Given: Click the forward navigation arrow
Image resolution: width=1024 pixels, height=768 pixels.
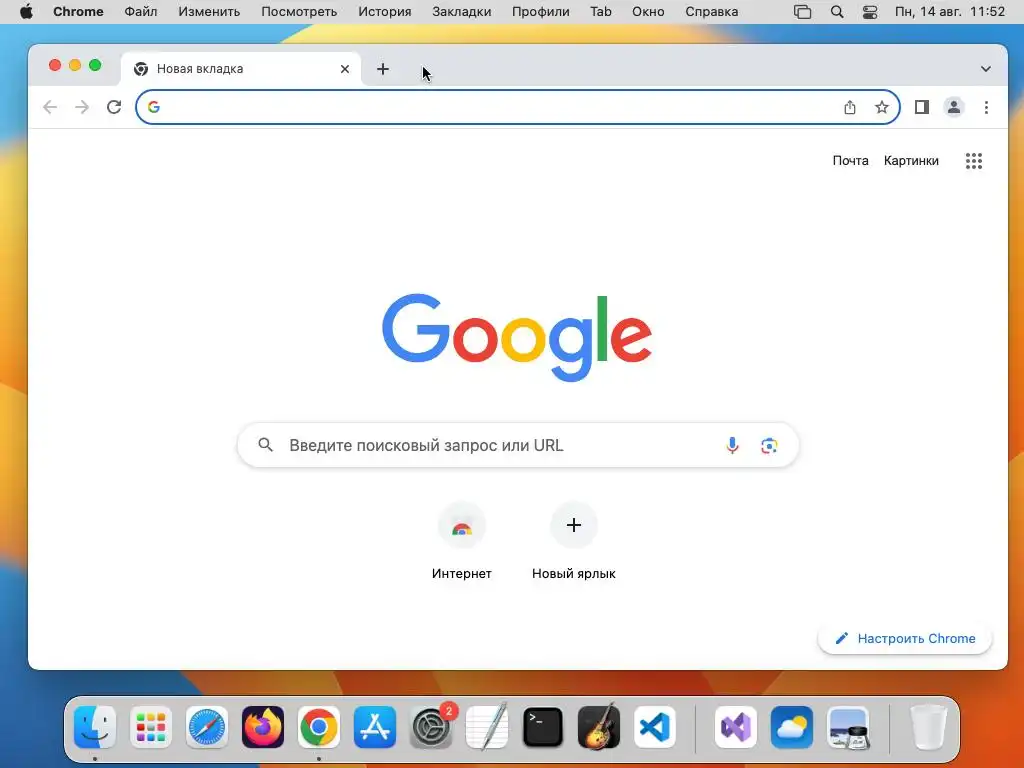Looking at the screenshot, I should (x=82, y=107).
